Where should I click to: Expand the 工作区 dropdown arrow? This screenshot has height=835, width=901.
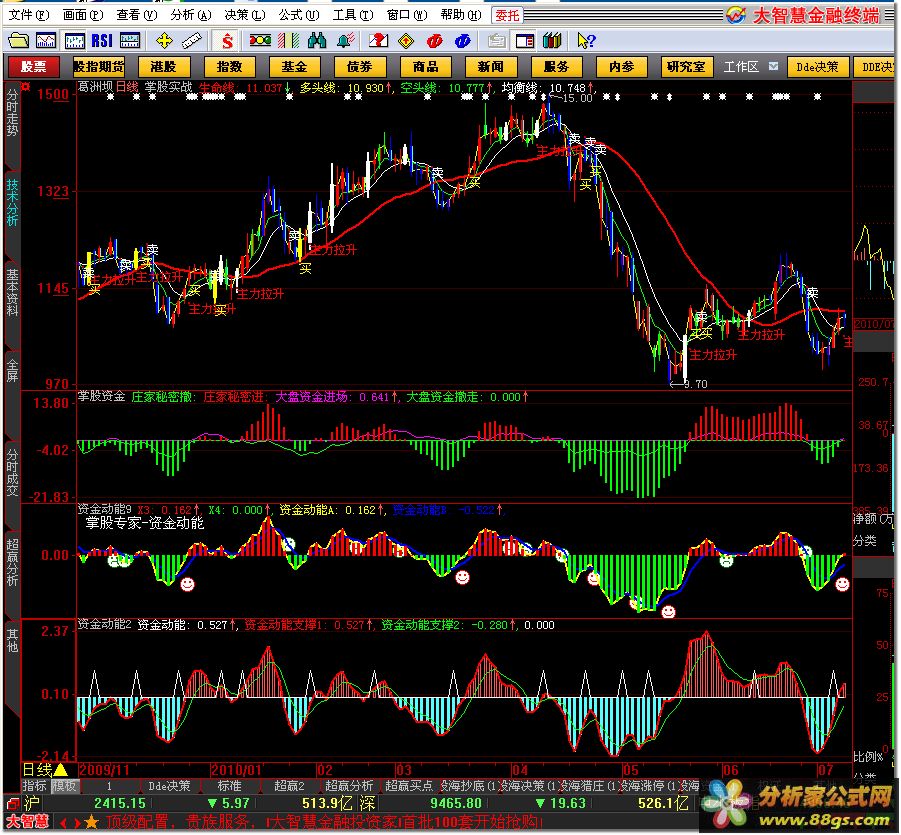(773, 66)
